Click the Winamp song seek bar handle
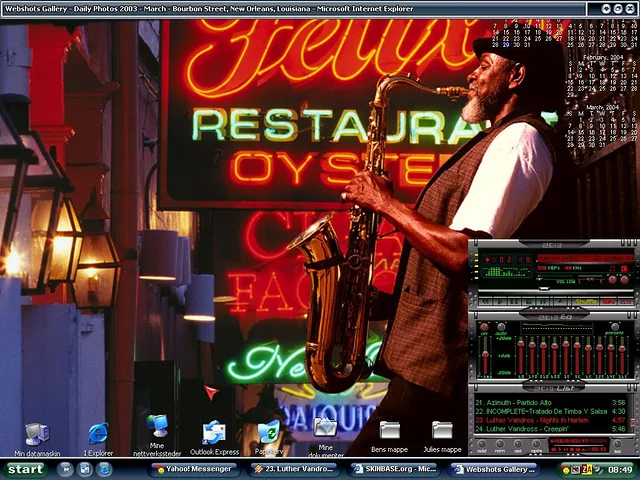The width and height of the screenshot is (640, 480). click(543, 289)
